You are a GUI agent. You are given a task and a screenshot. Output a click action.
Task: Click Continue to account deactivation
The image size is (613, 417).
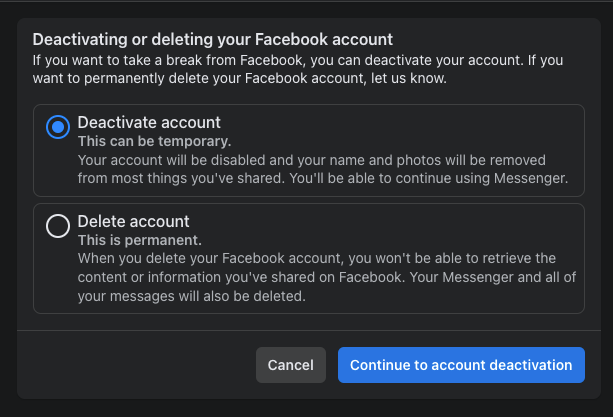pyautogui.click(x=461, y=365)
